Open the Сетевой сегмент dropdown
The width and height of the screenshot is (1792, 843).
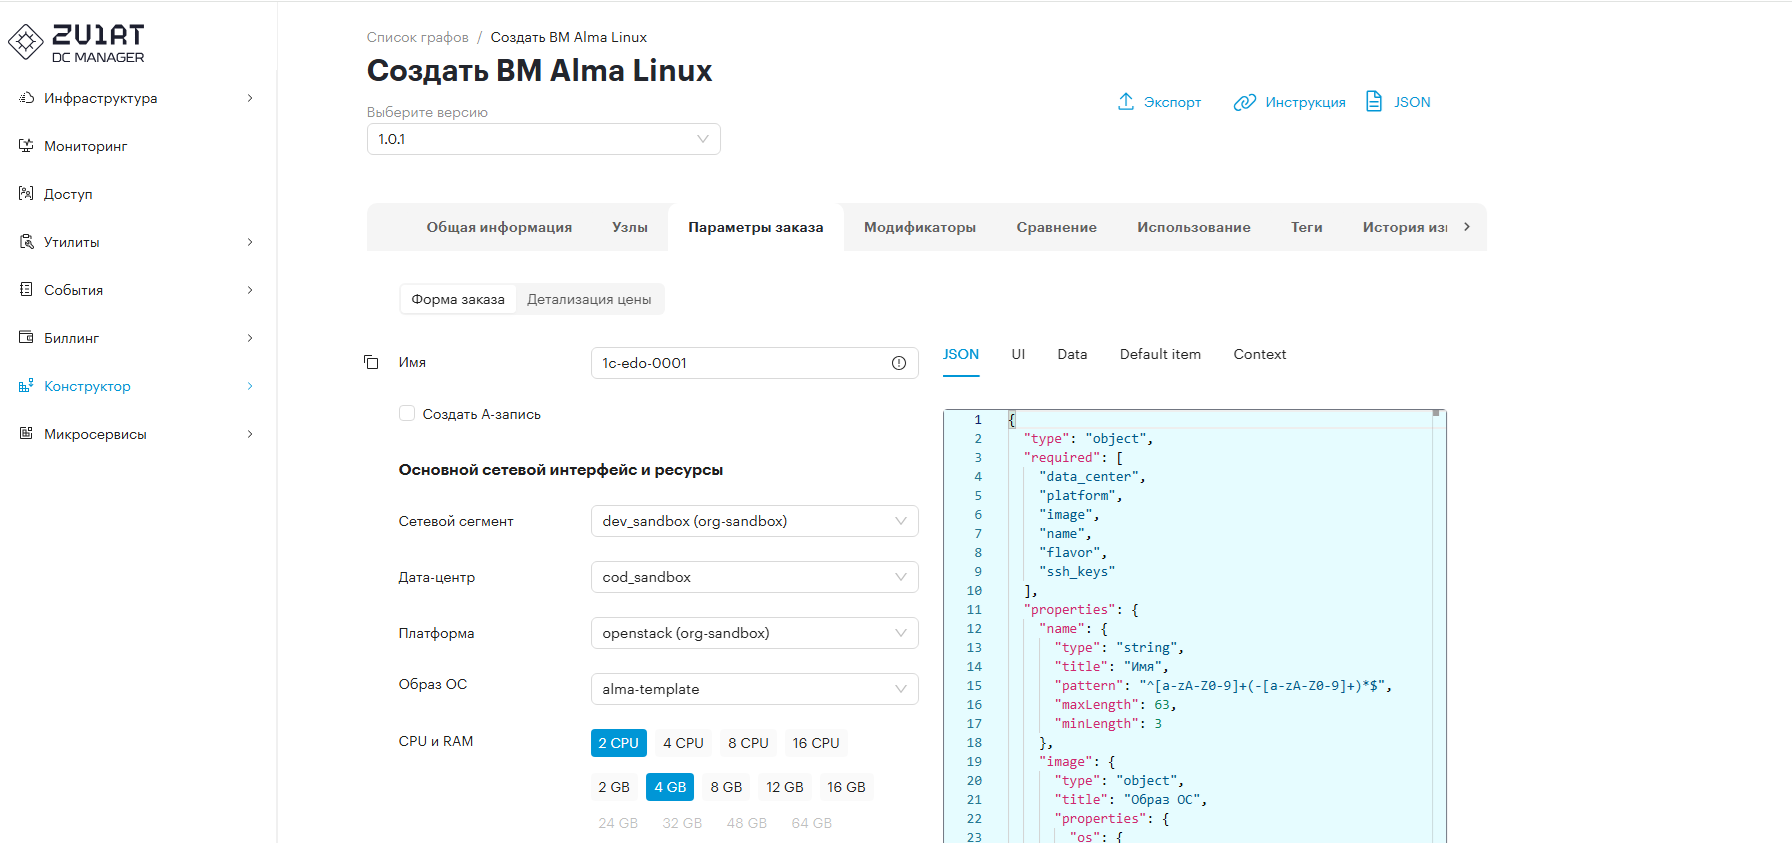[x=754, y=521]
